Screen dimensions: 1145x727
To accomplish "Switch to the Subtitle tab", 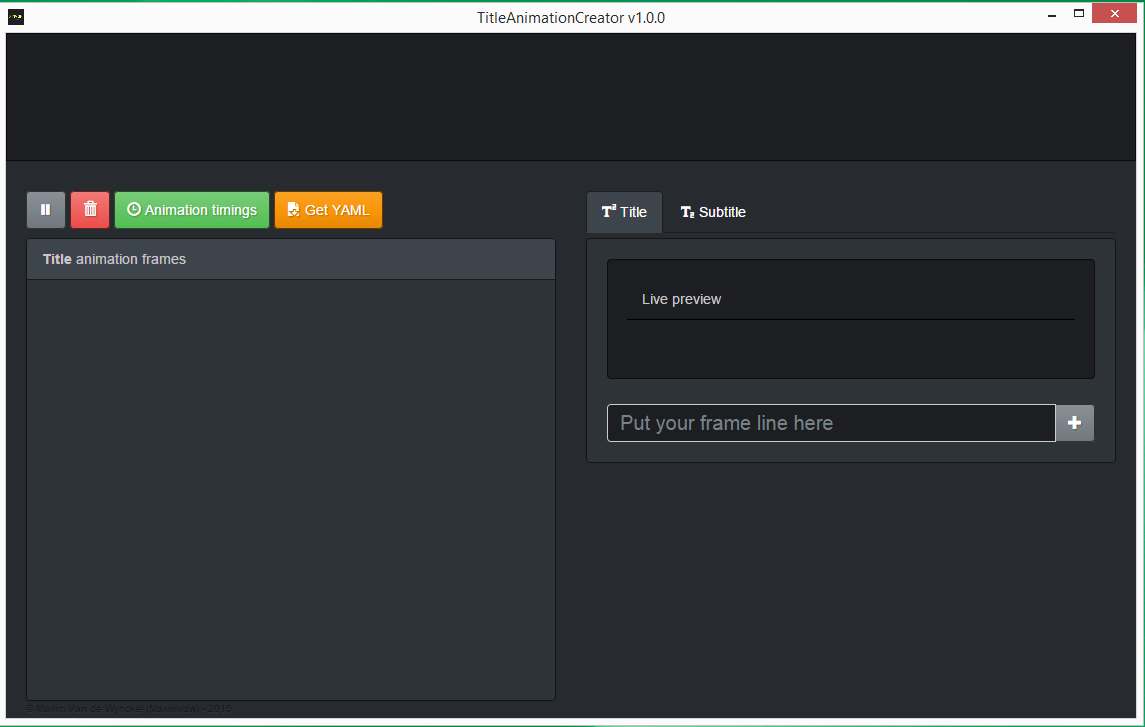I will point(713,212).
